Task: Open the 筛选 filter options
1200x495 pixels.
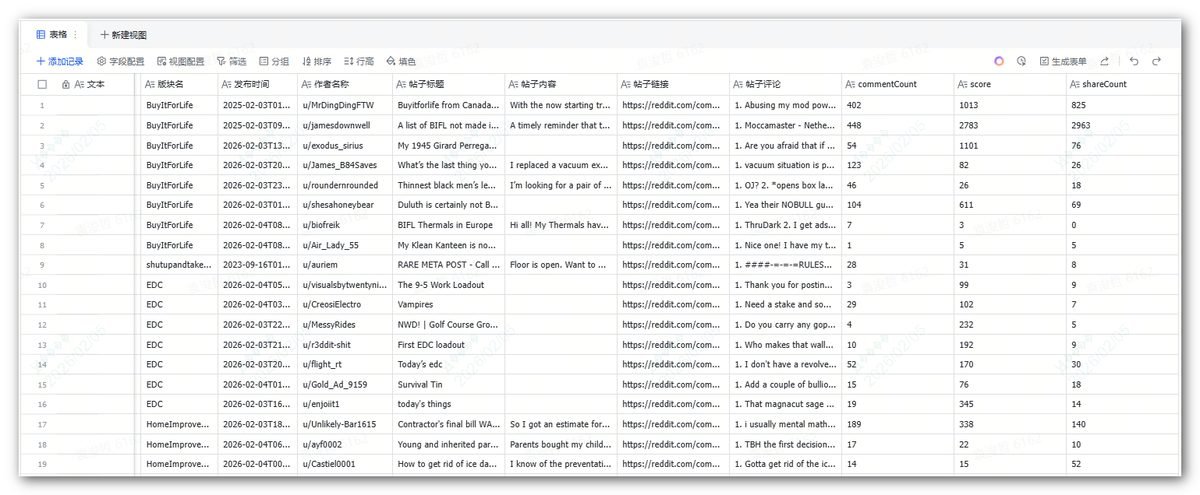Action: (x=232, y=61)
